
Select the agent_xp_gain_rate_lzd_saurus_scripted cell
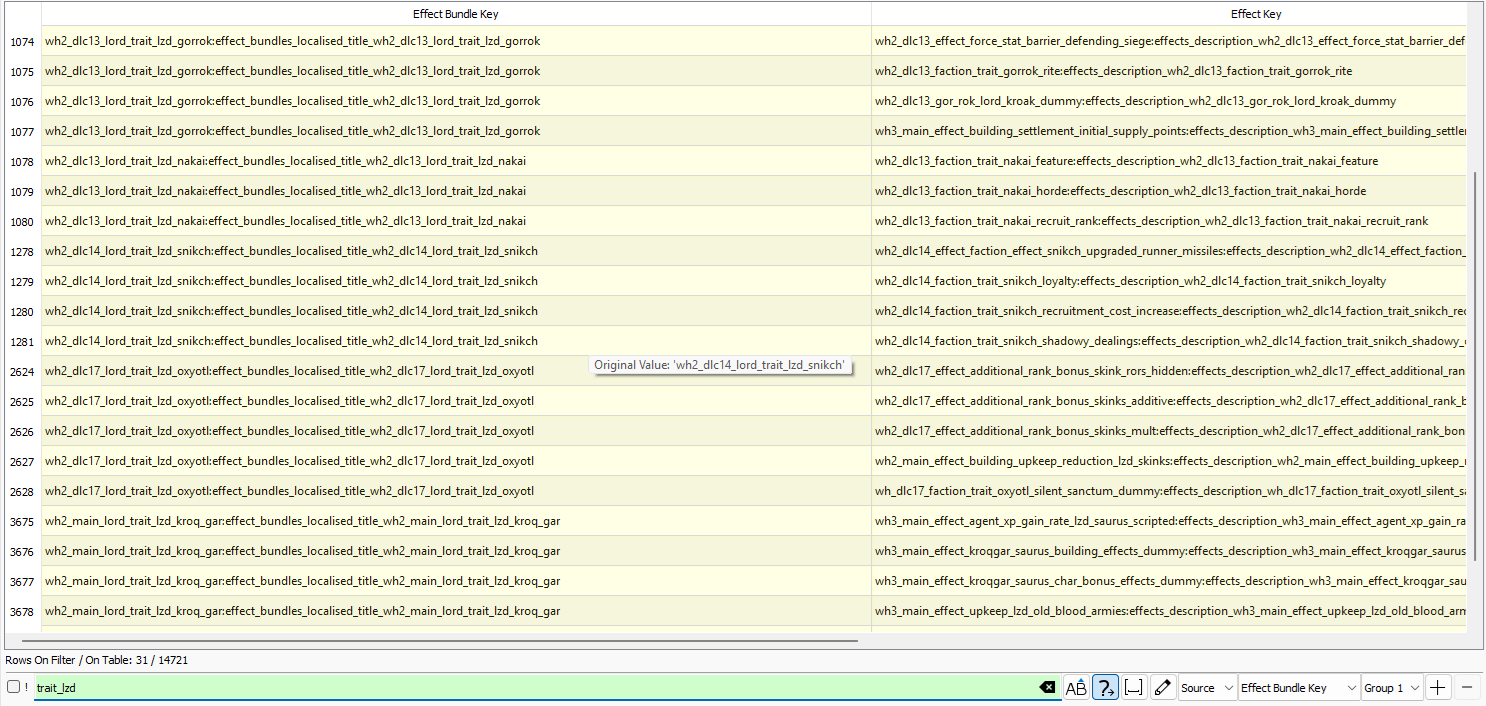coord(1168,521)
